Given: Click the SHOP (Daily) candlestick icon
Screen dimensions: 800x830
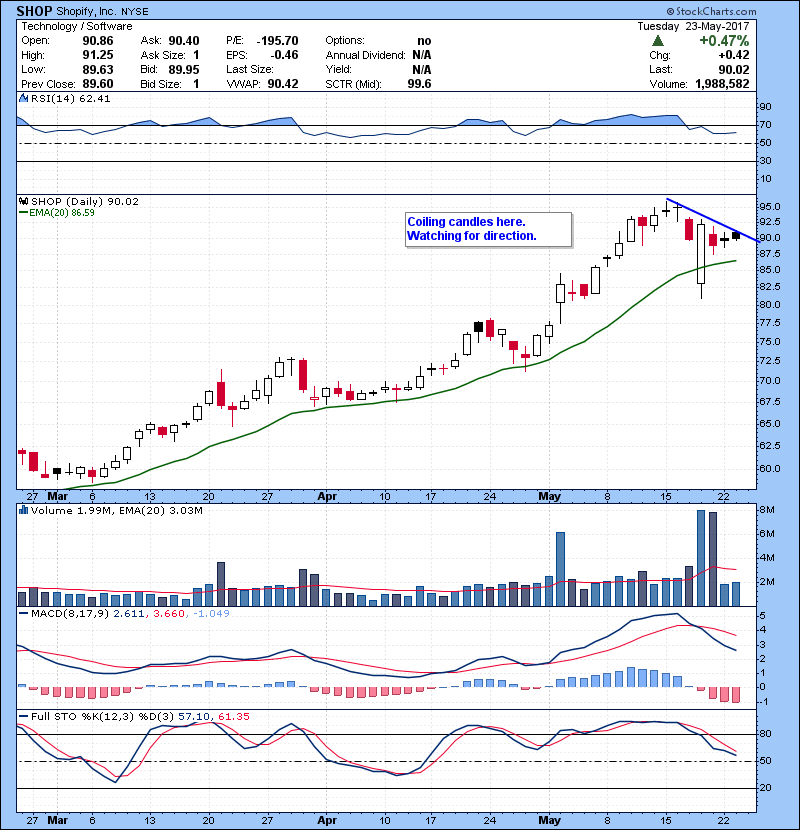Looking at the screenshot, I should tap(23, 201).
